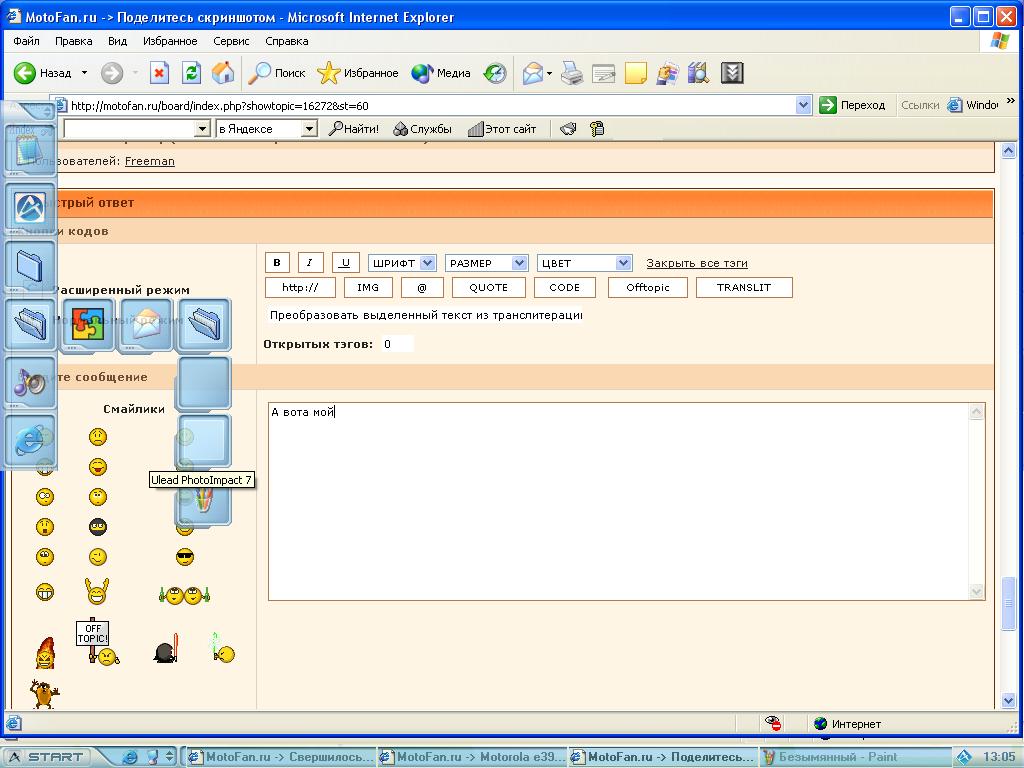This screenshot has height=768, width=1024.
Task: Open the Избранное menu in menu bar
Action: coord(170,41)
